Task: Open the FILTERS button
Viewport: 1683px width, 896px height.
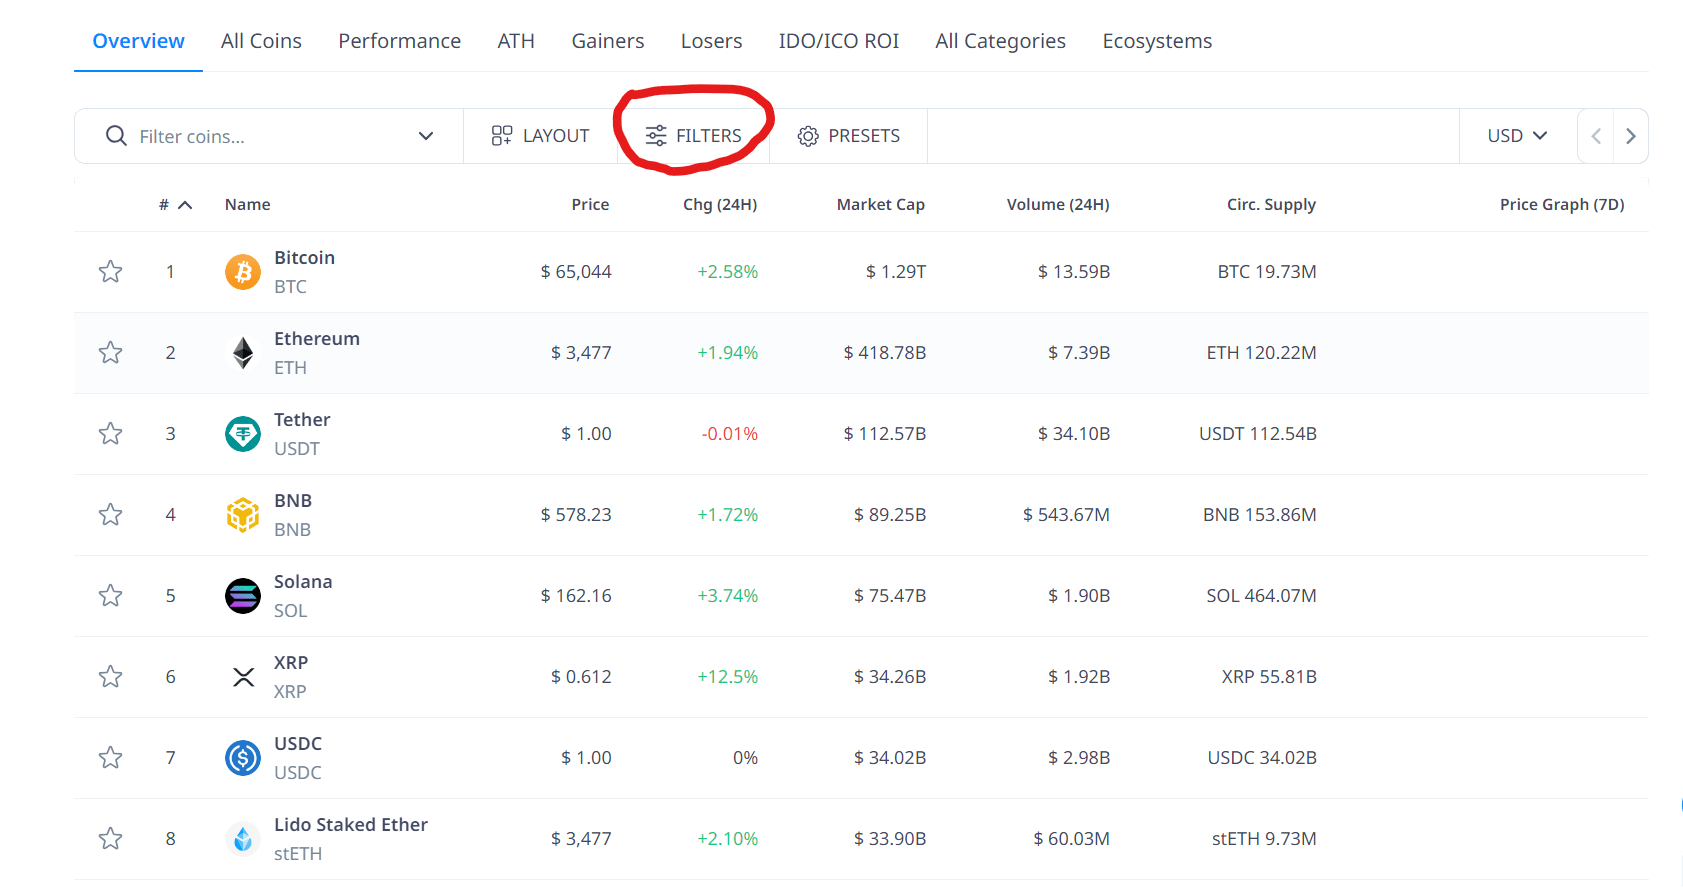Action: coord(694,136)
